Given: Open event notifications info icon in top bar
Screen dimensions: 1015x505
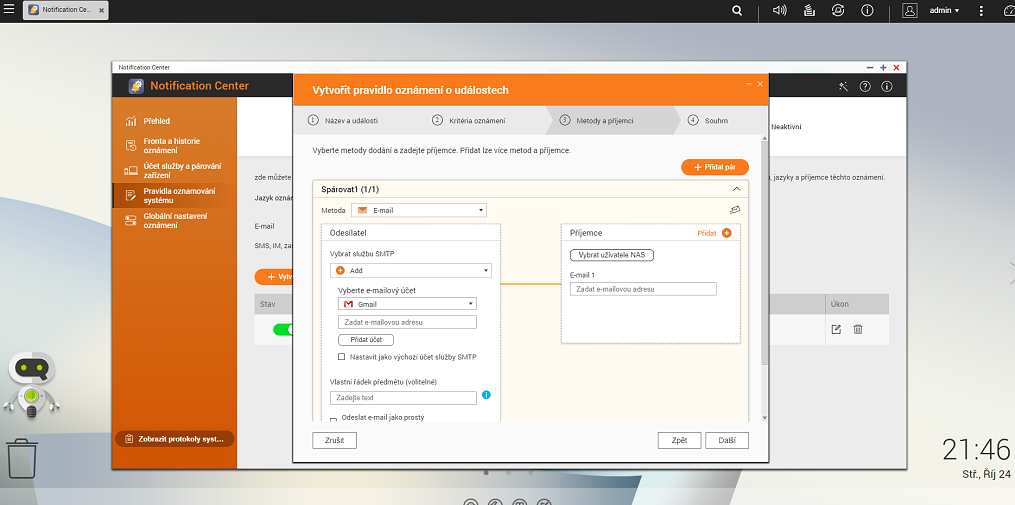Looking at the screenshot, I should [x=867, y=10].
